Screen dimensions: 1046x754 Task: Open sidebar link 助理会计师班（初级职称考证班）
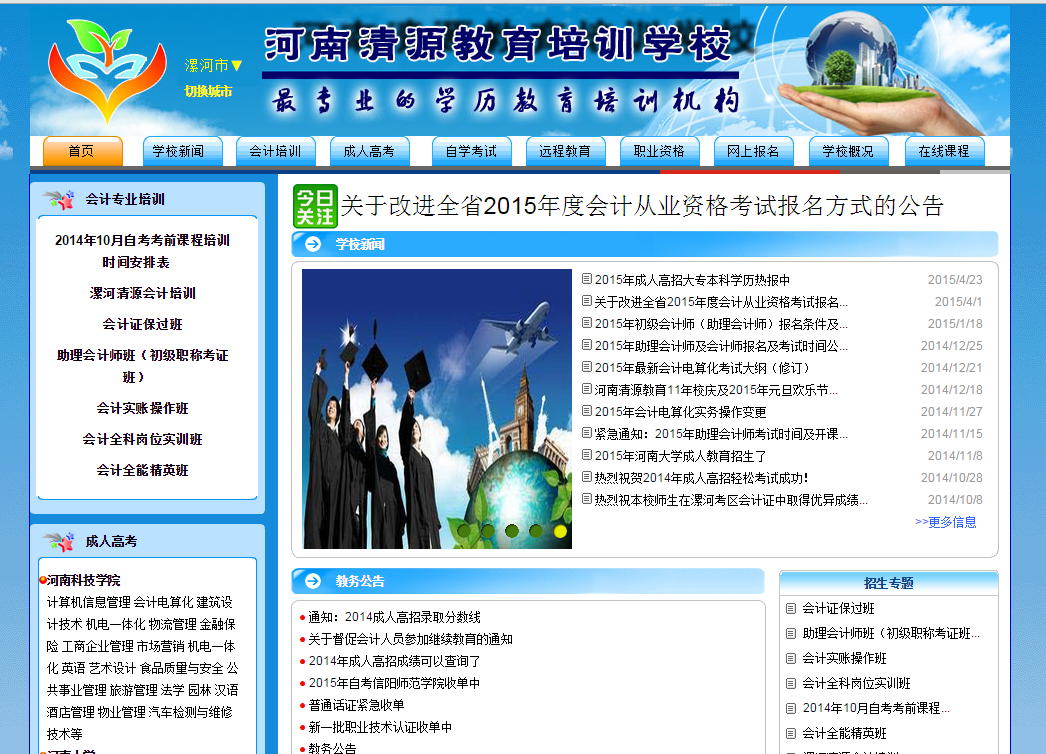(x=142, y=366)
